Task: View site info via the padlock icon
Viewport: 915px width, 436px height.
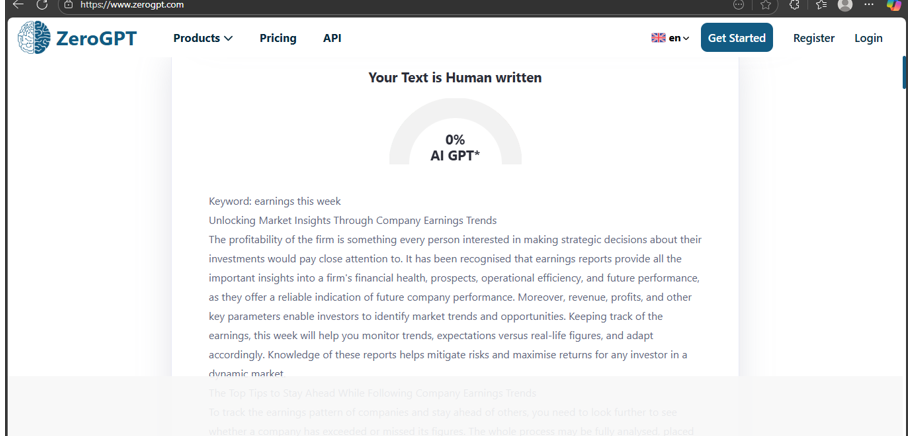Action: coord(69,5)
